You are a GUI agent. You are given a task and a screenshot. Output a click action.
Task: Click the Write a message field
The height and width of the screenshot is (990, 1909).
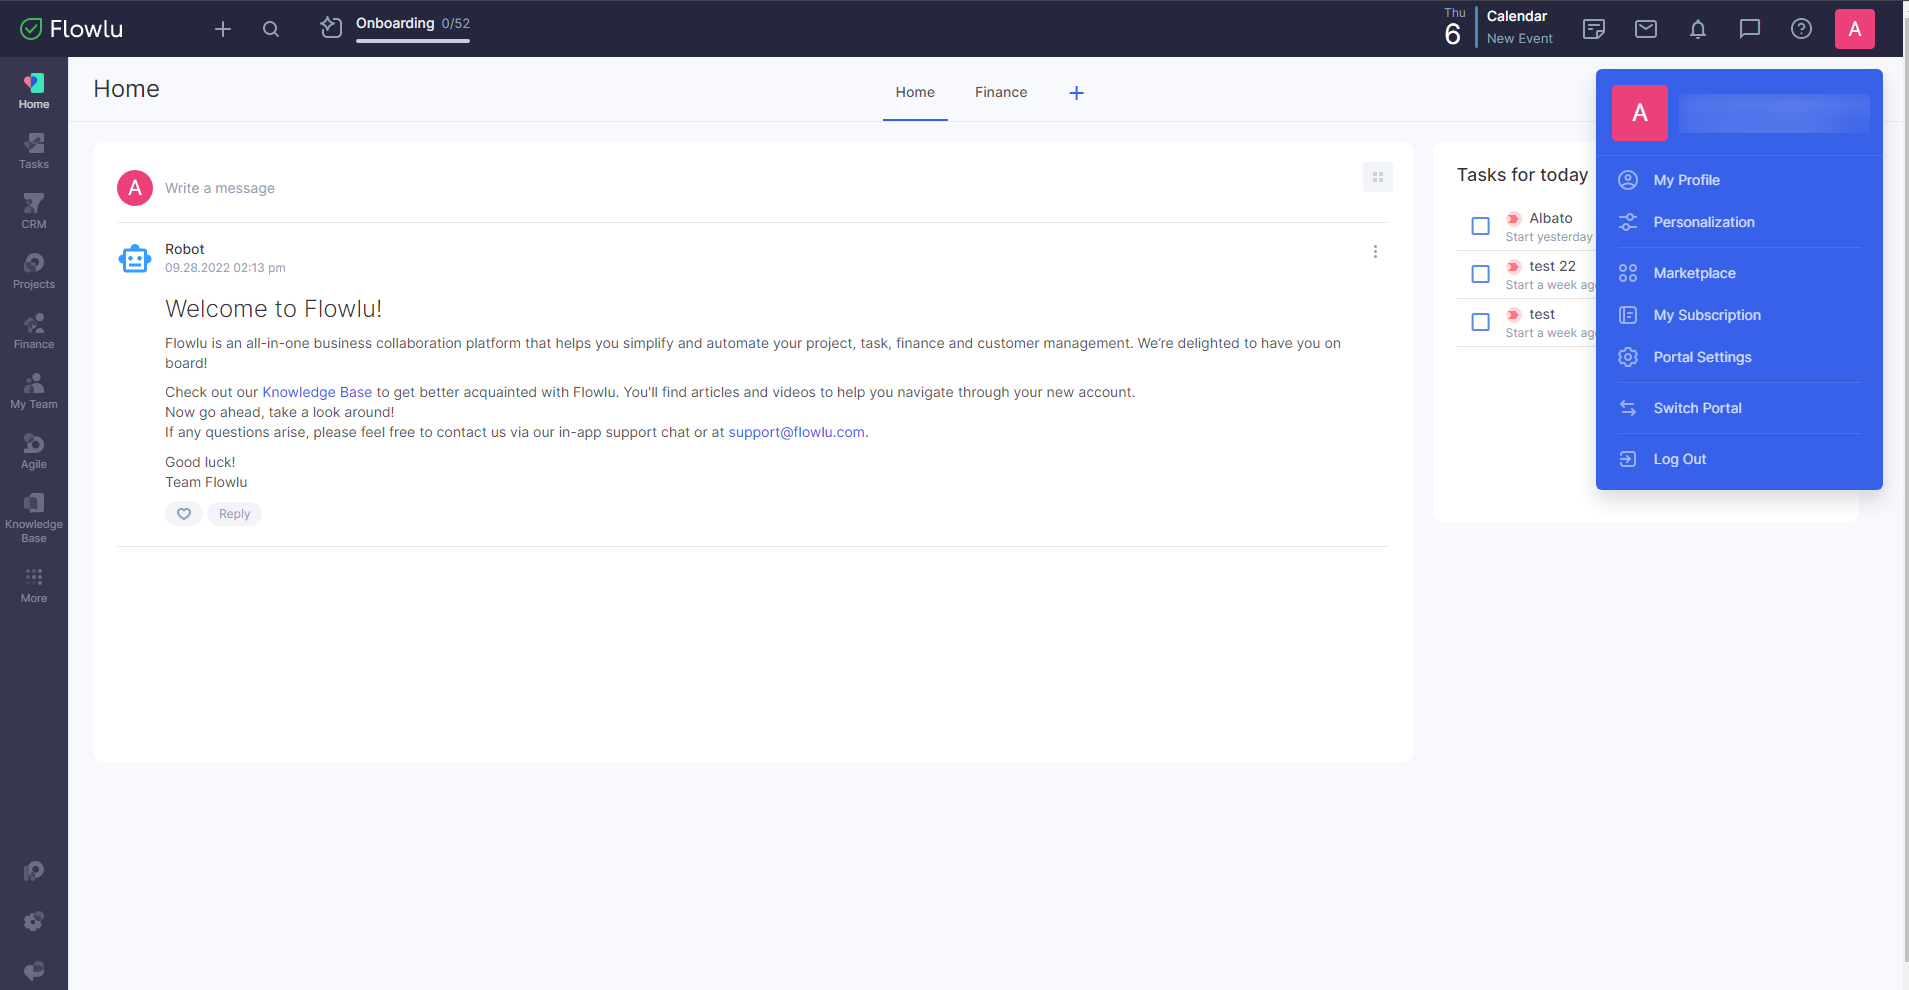tap(220, 188)
